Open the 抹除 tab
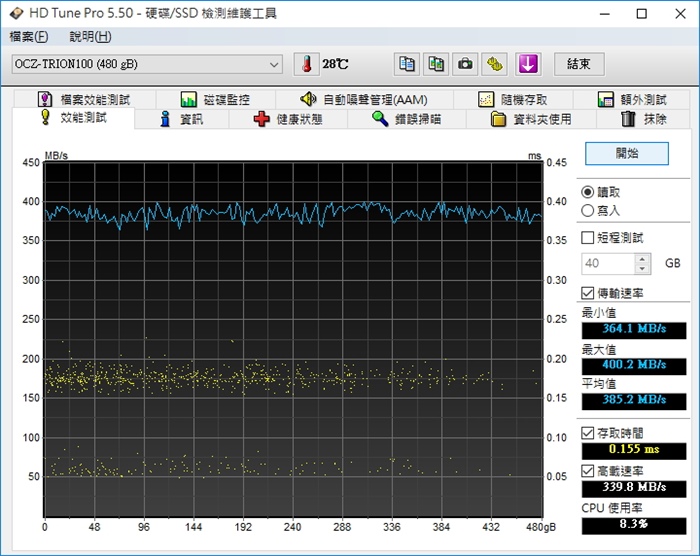700x556 pixels. point(643,119)
